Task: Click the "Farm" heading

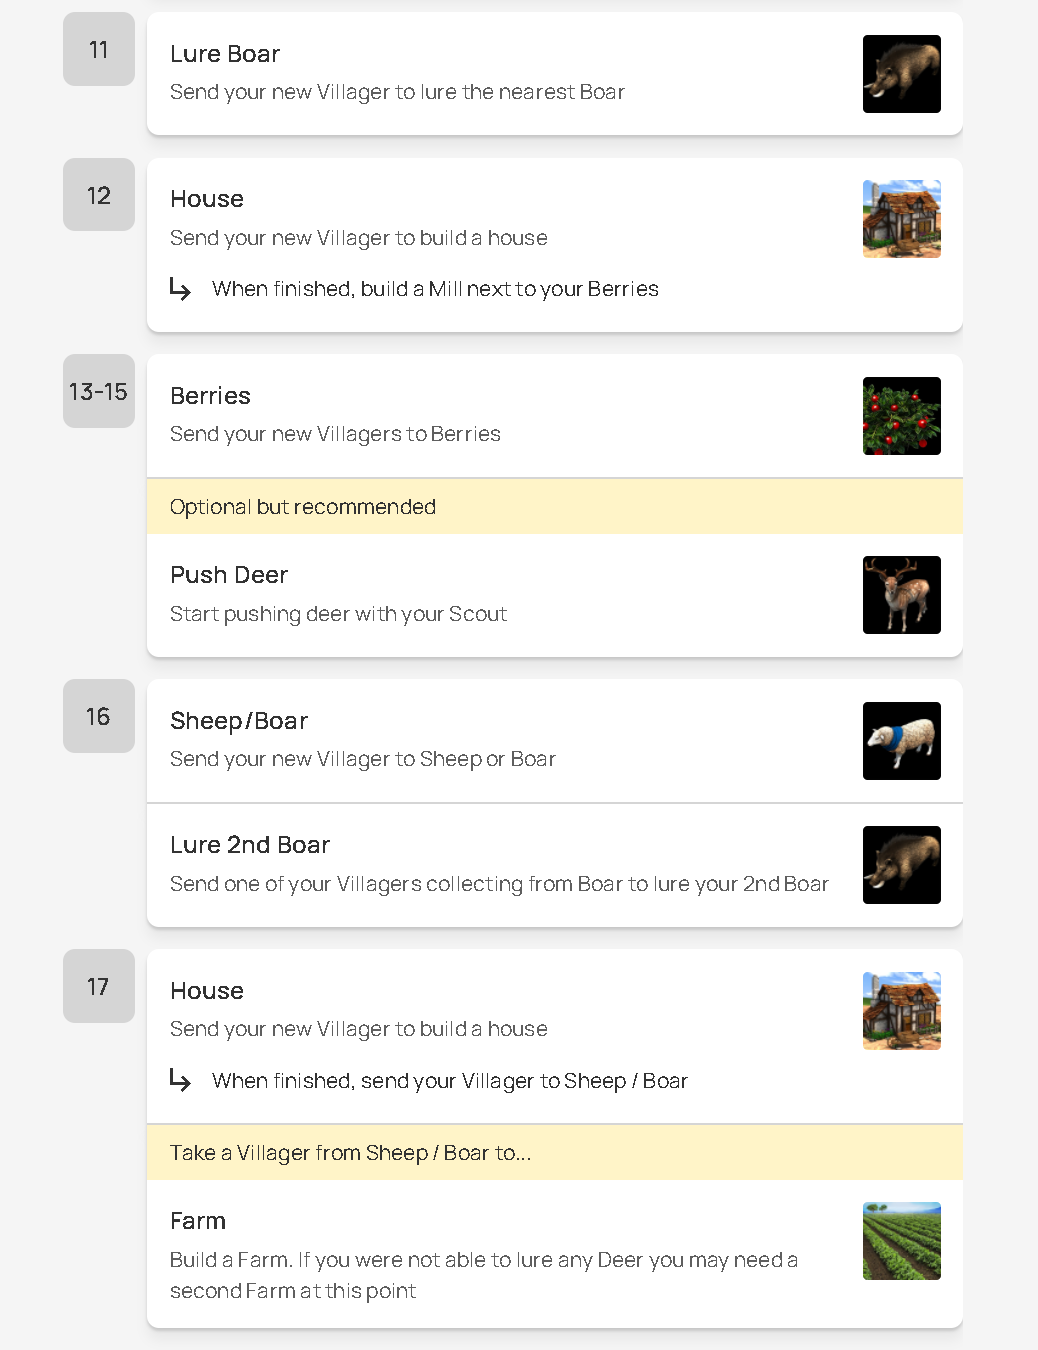Action: 198,1221
